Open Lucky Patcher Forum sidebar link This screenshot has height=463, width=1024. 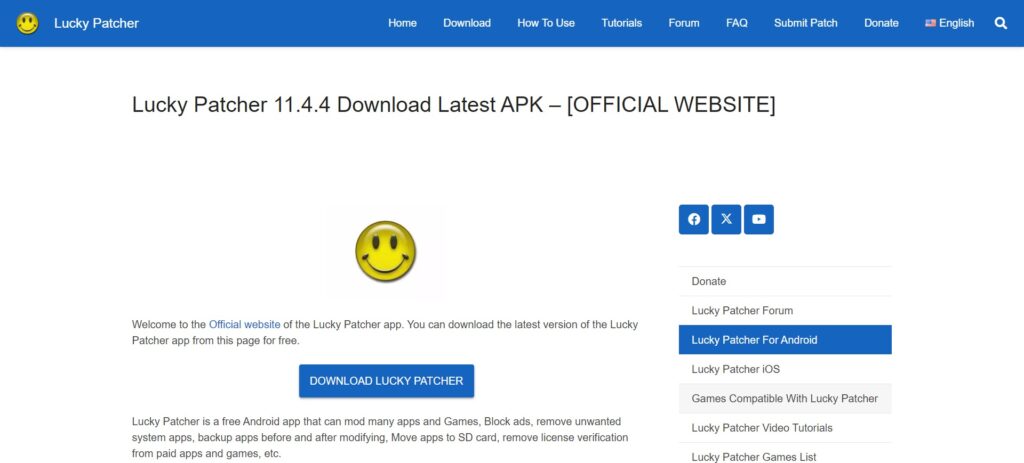(785, 311)
